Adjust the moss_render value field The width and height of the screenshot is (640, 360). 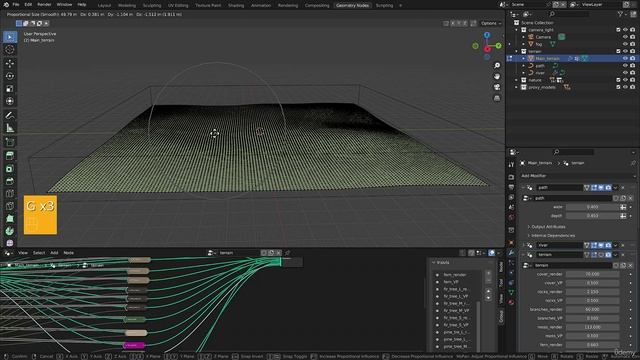click(592, 327)
